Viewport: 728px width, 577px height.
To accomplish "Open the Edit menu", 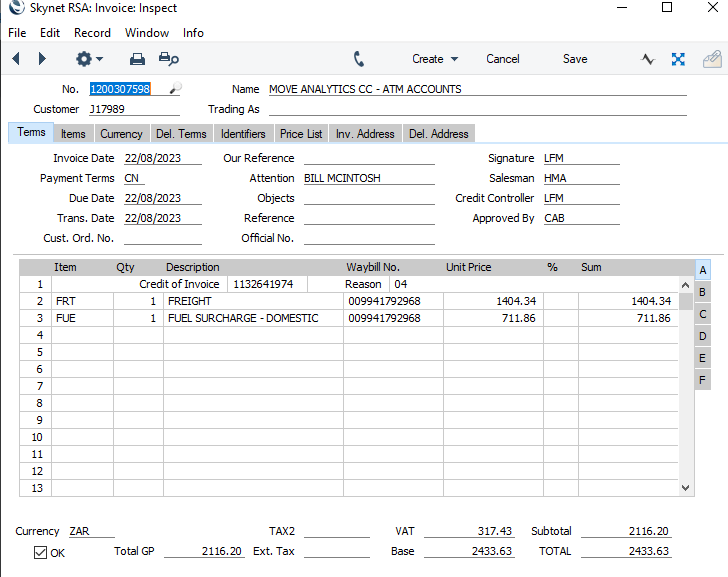I will pos(50,33).
